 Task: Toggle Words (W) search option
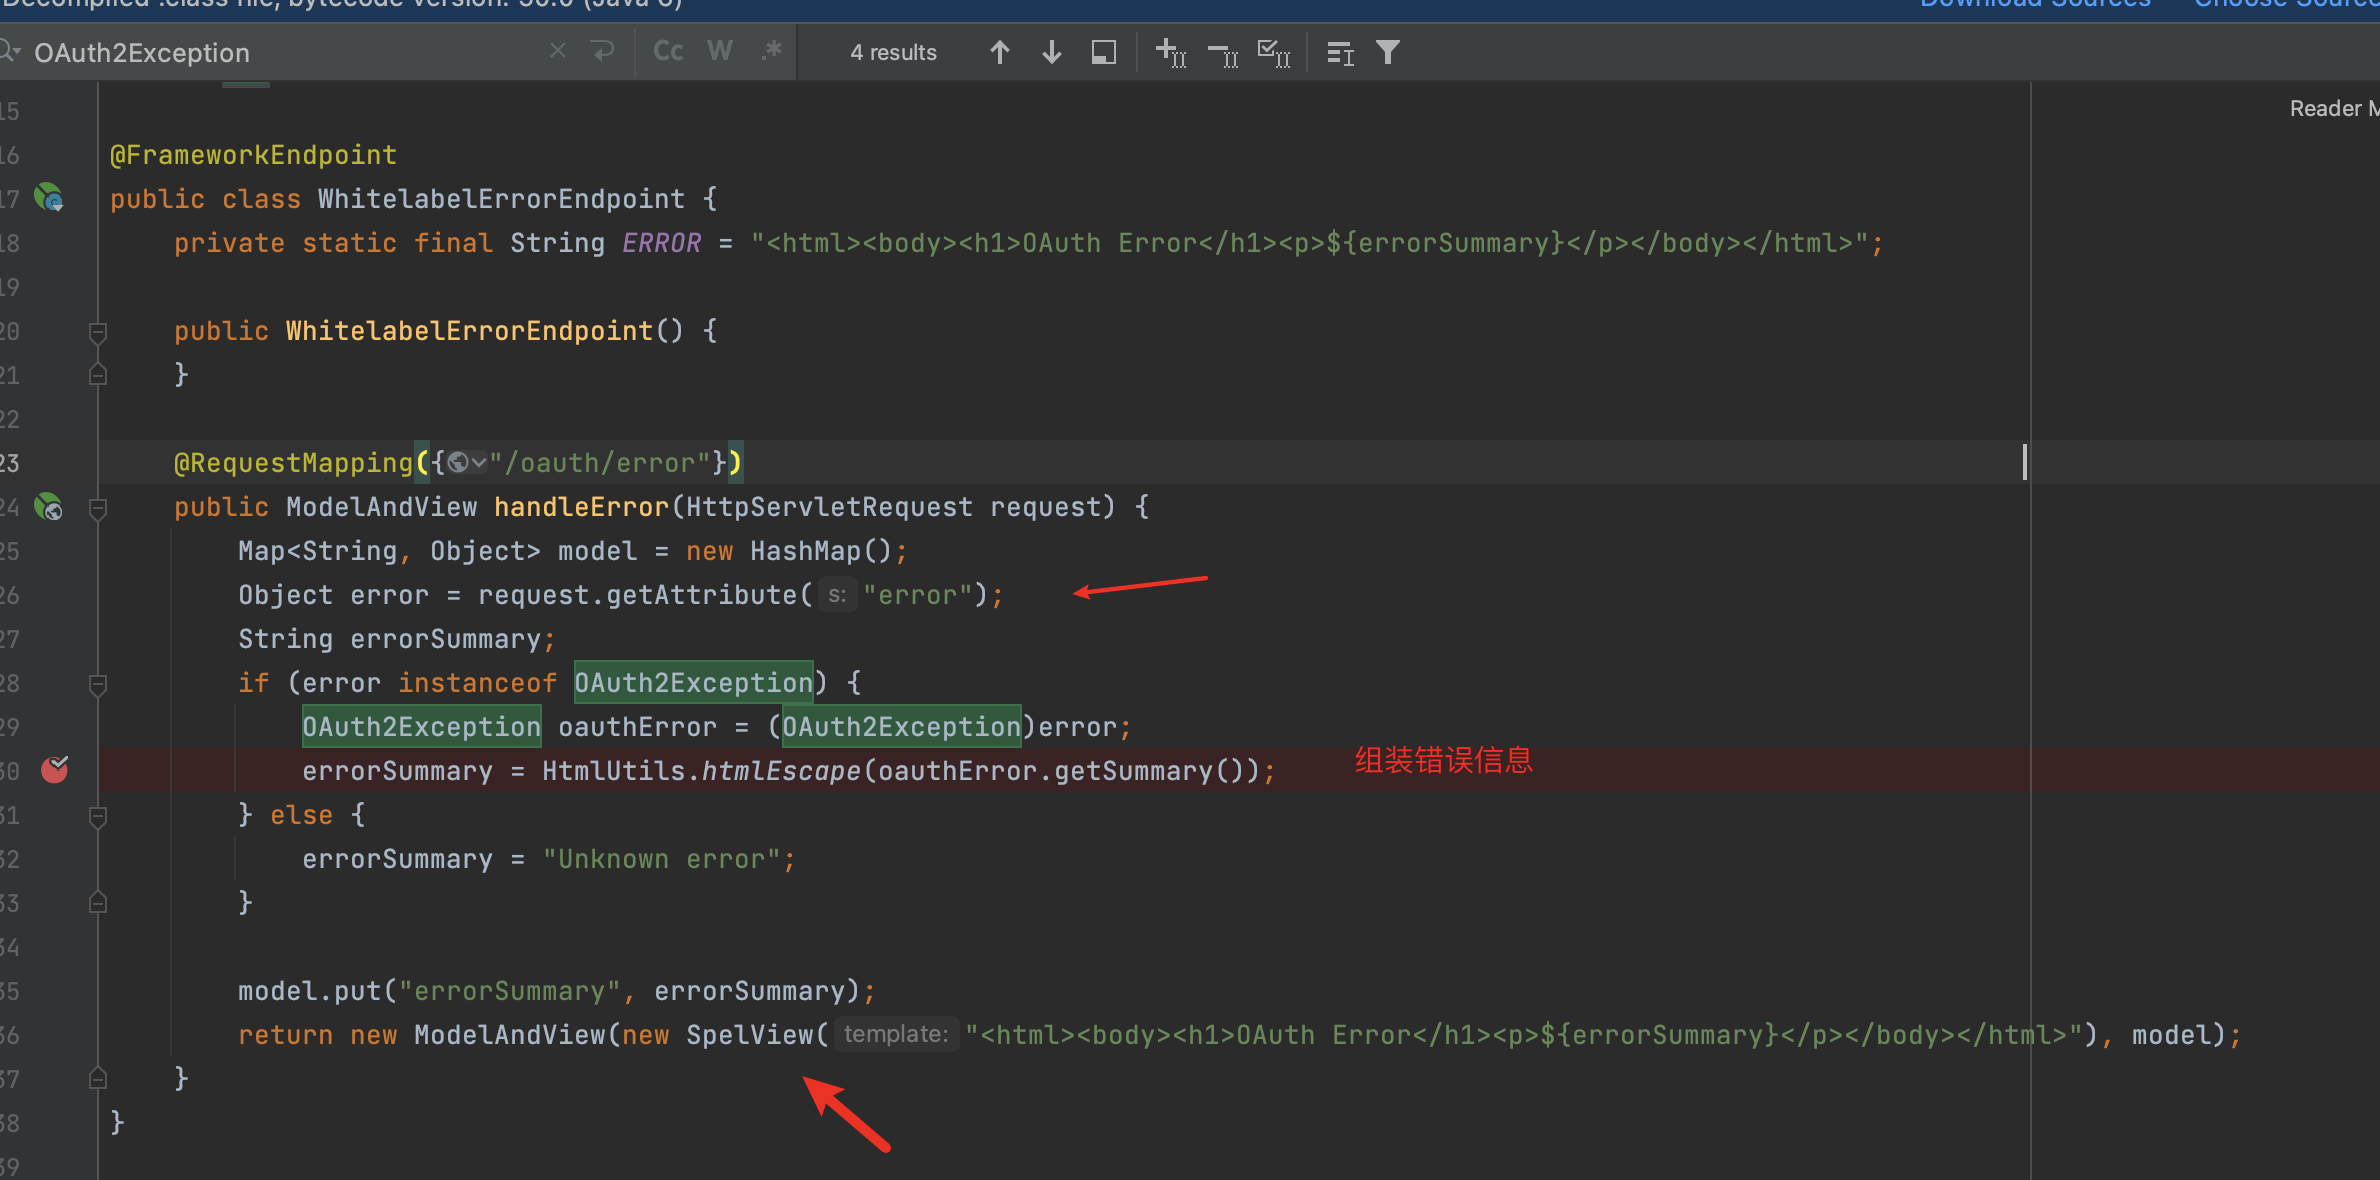pos(720,51)
